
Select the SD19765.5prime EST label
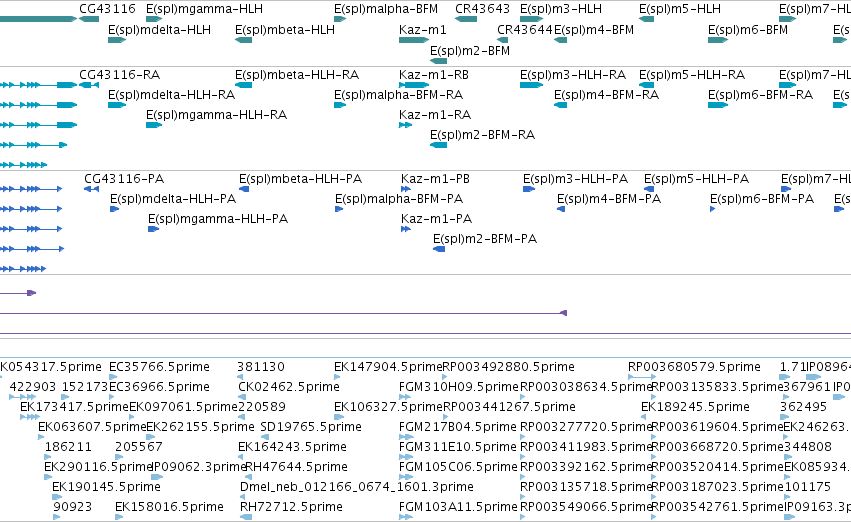pos(311,428)
